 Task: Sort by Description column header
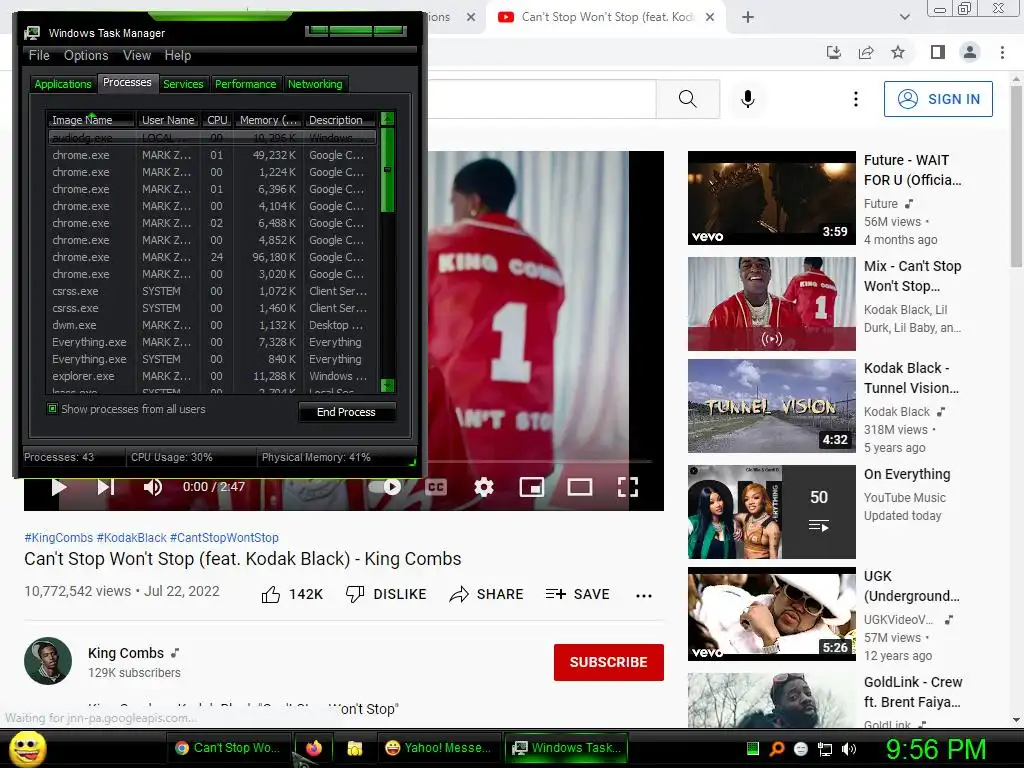pos(340,120)
